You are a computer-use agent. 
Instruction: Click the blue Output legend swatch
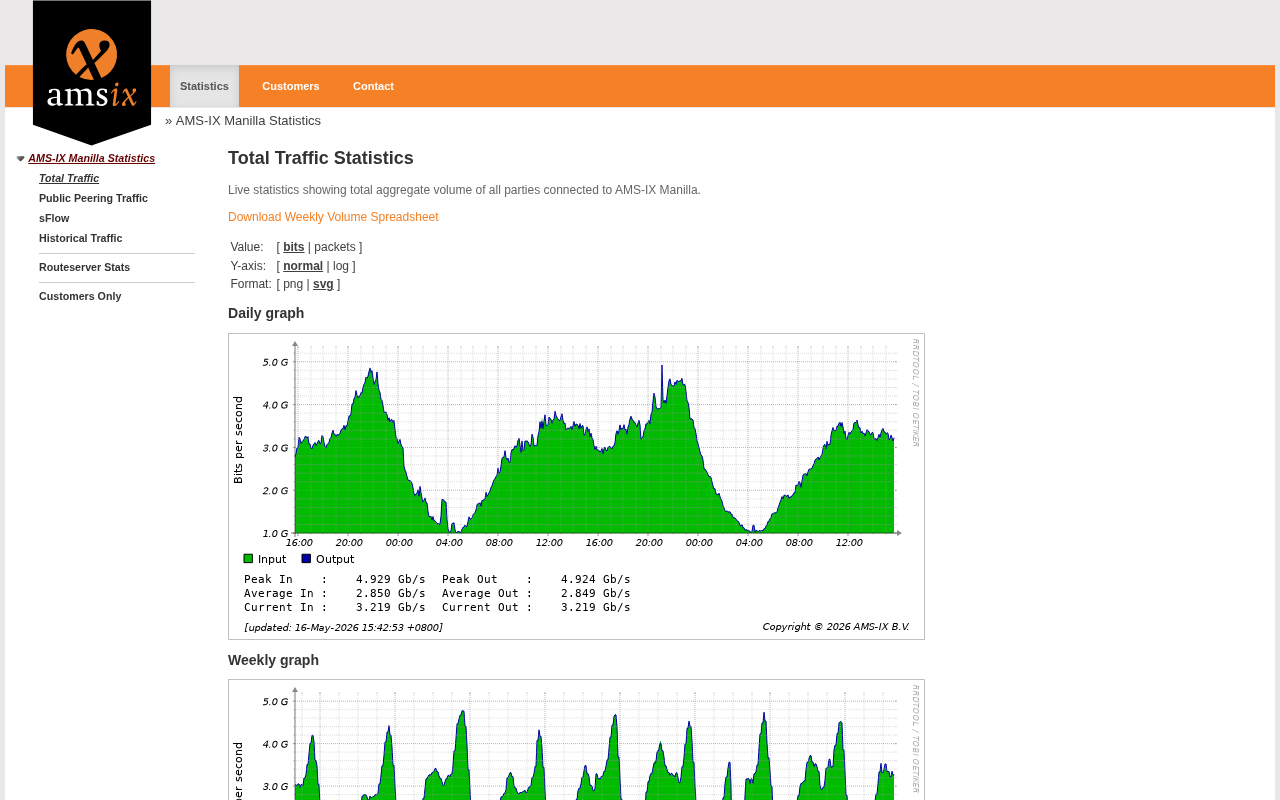[306, 558]
